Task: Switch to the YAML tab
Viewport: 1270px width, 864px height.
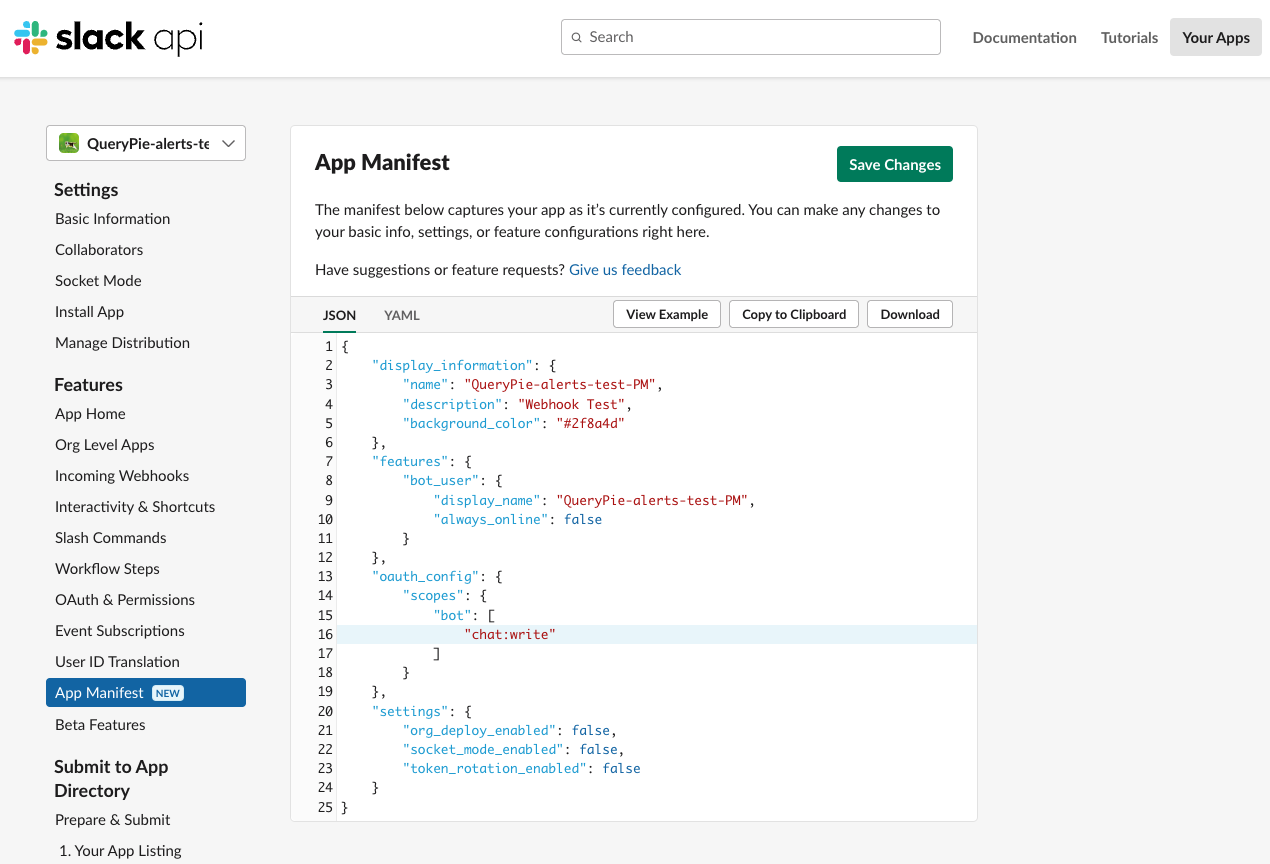Action: pos(402,315)
